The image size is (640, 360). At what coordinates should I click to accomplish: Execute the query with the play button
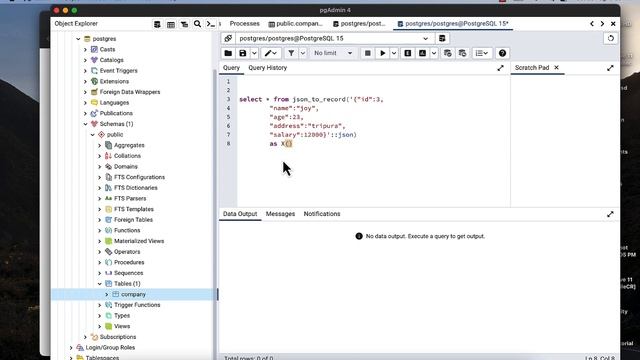coord(382,53)
